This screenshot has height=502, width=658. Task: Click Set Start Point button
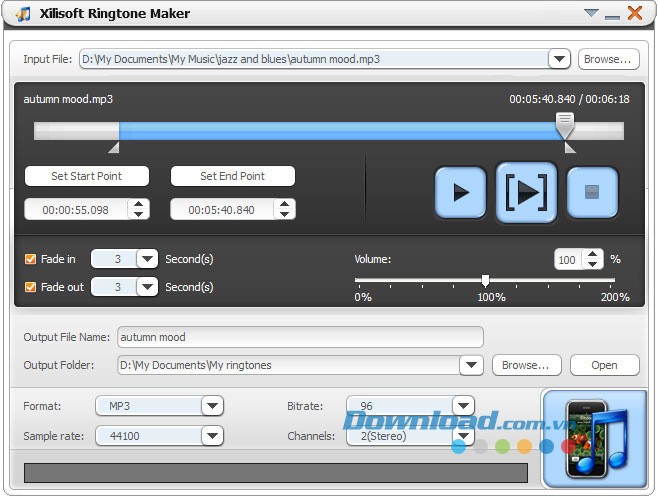pyautogui.click(x=87, y=176)
